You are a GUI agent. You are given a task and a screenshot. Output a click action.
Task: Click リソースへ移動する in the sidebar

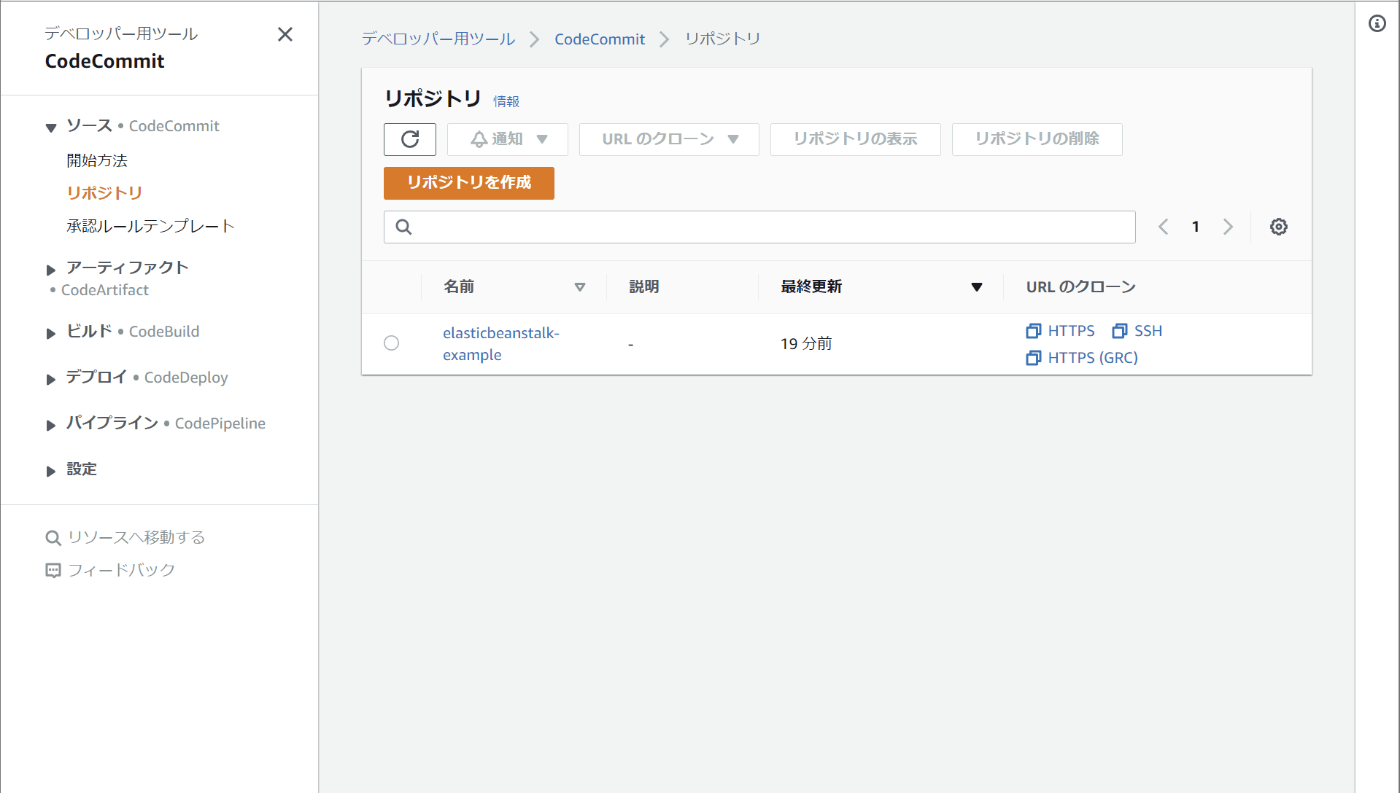(125, 537)
